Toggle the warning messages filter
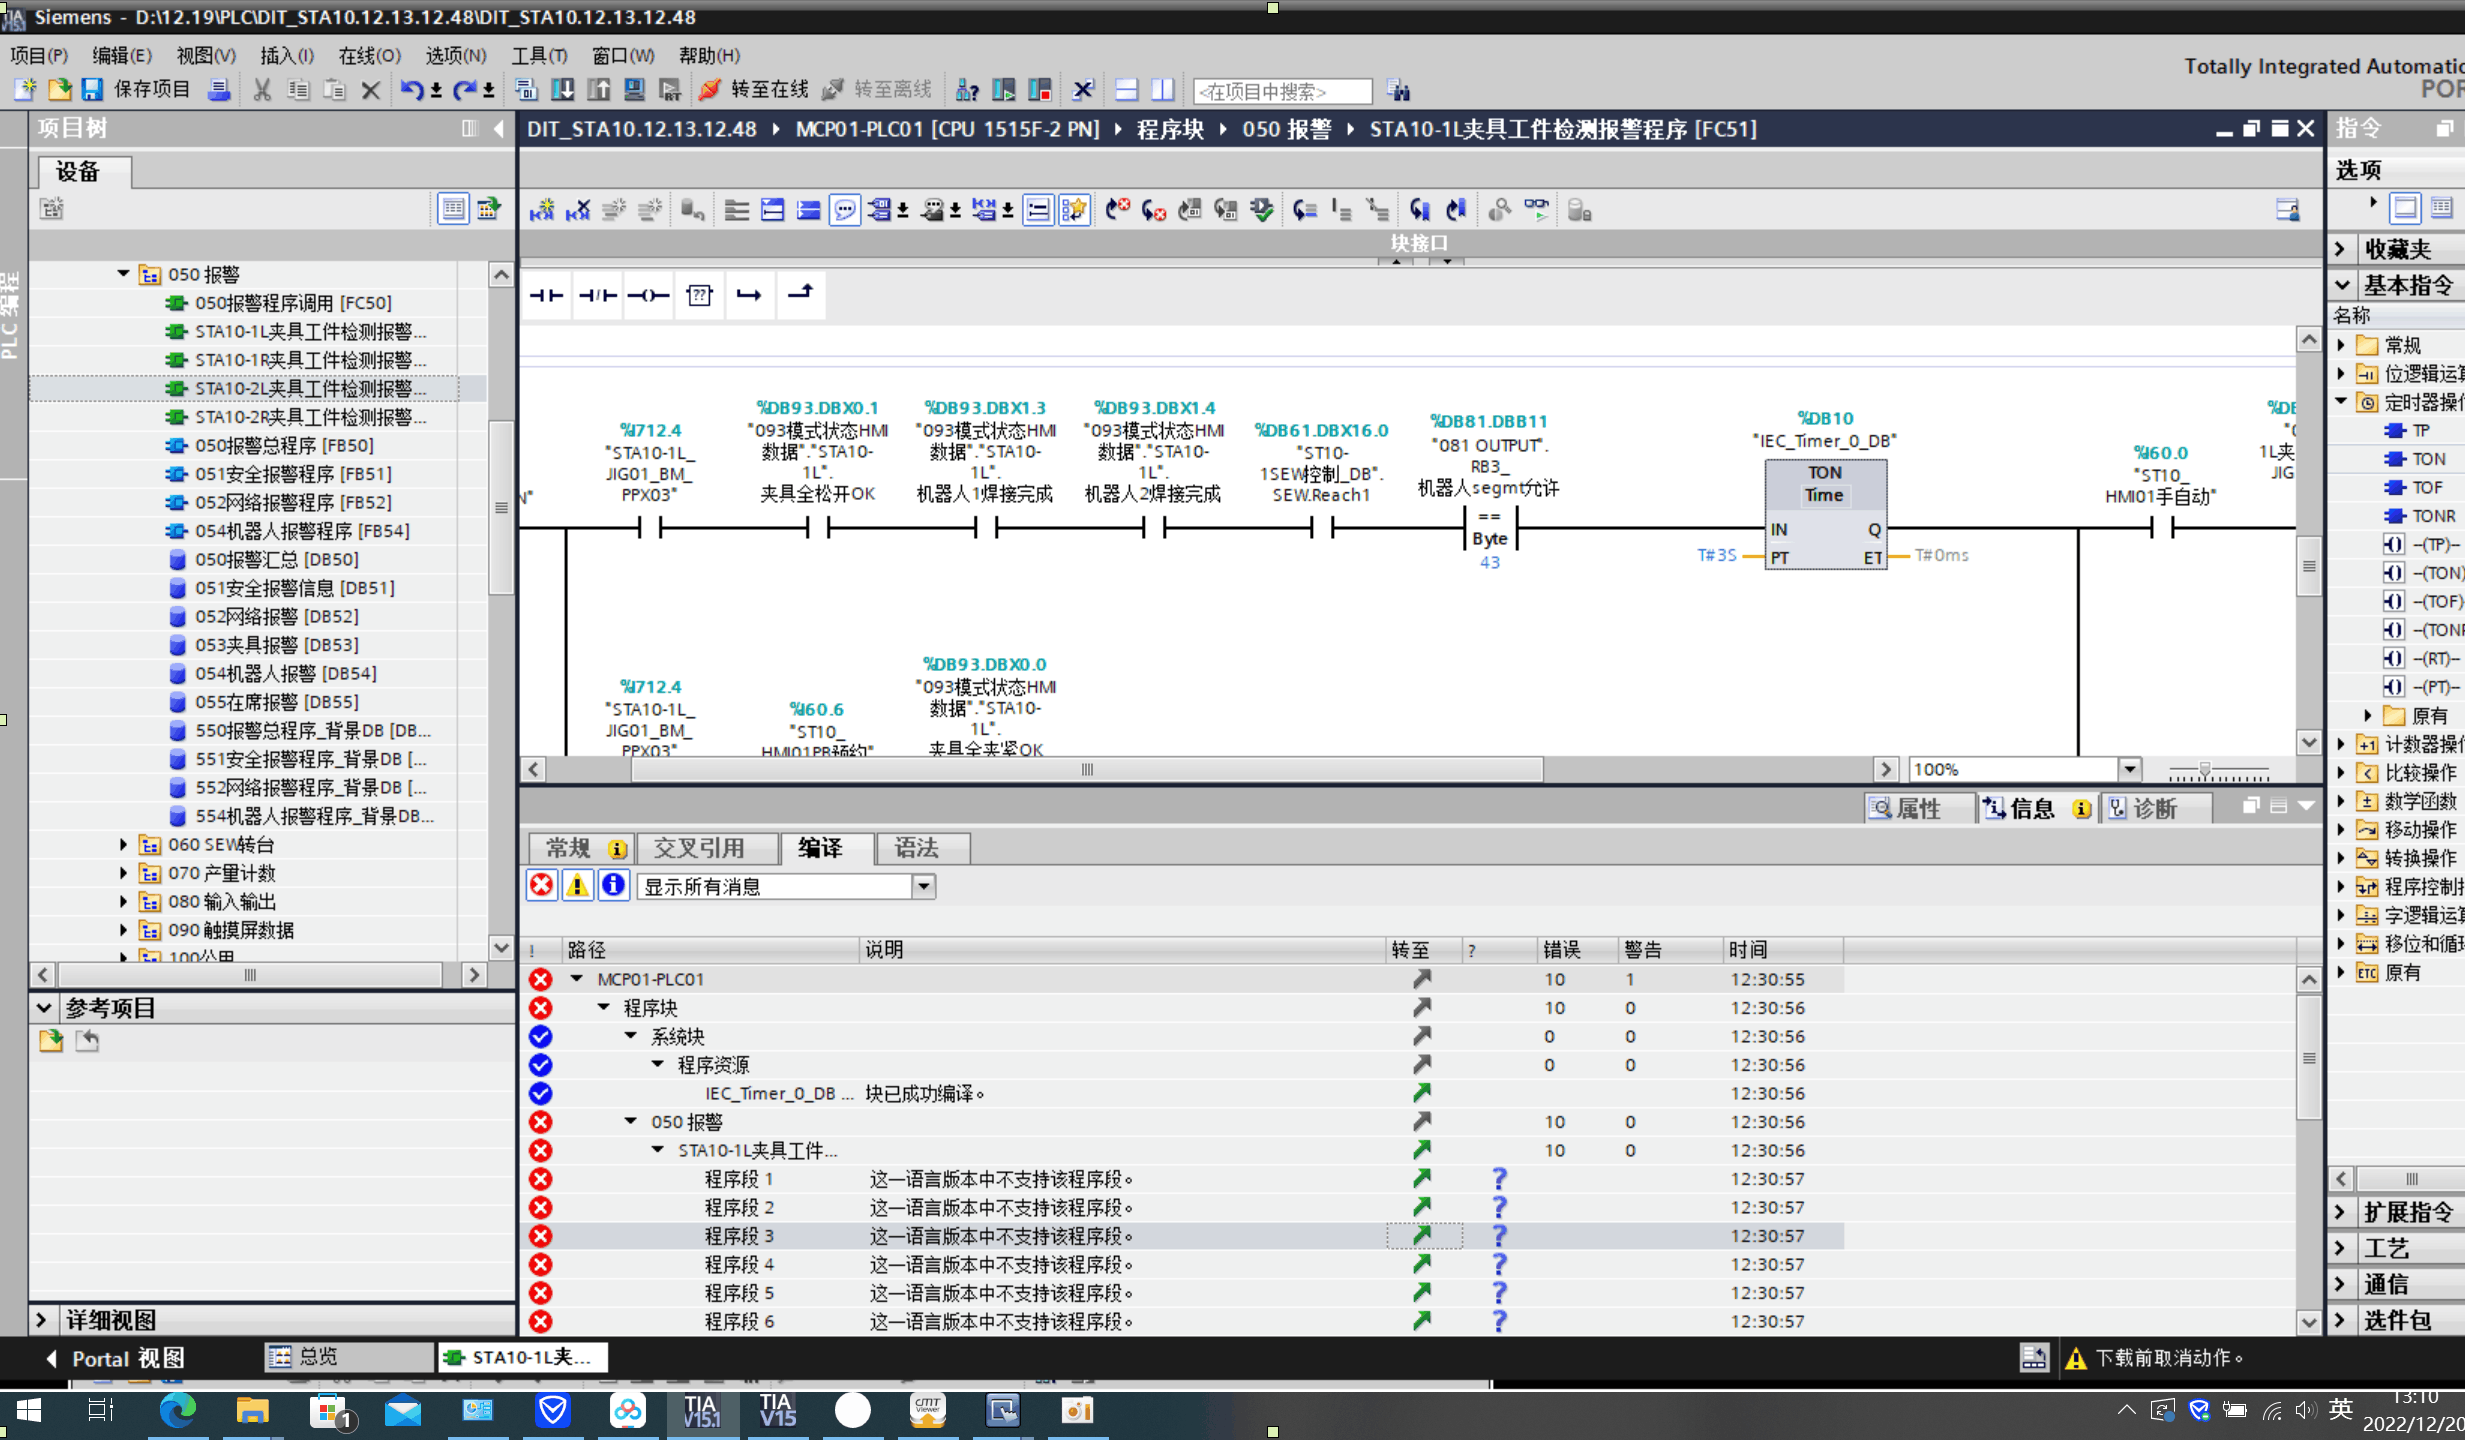2465x1440 pixels. click(577, 886)
